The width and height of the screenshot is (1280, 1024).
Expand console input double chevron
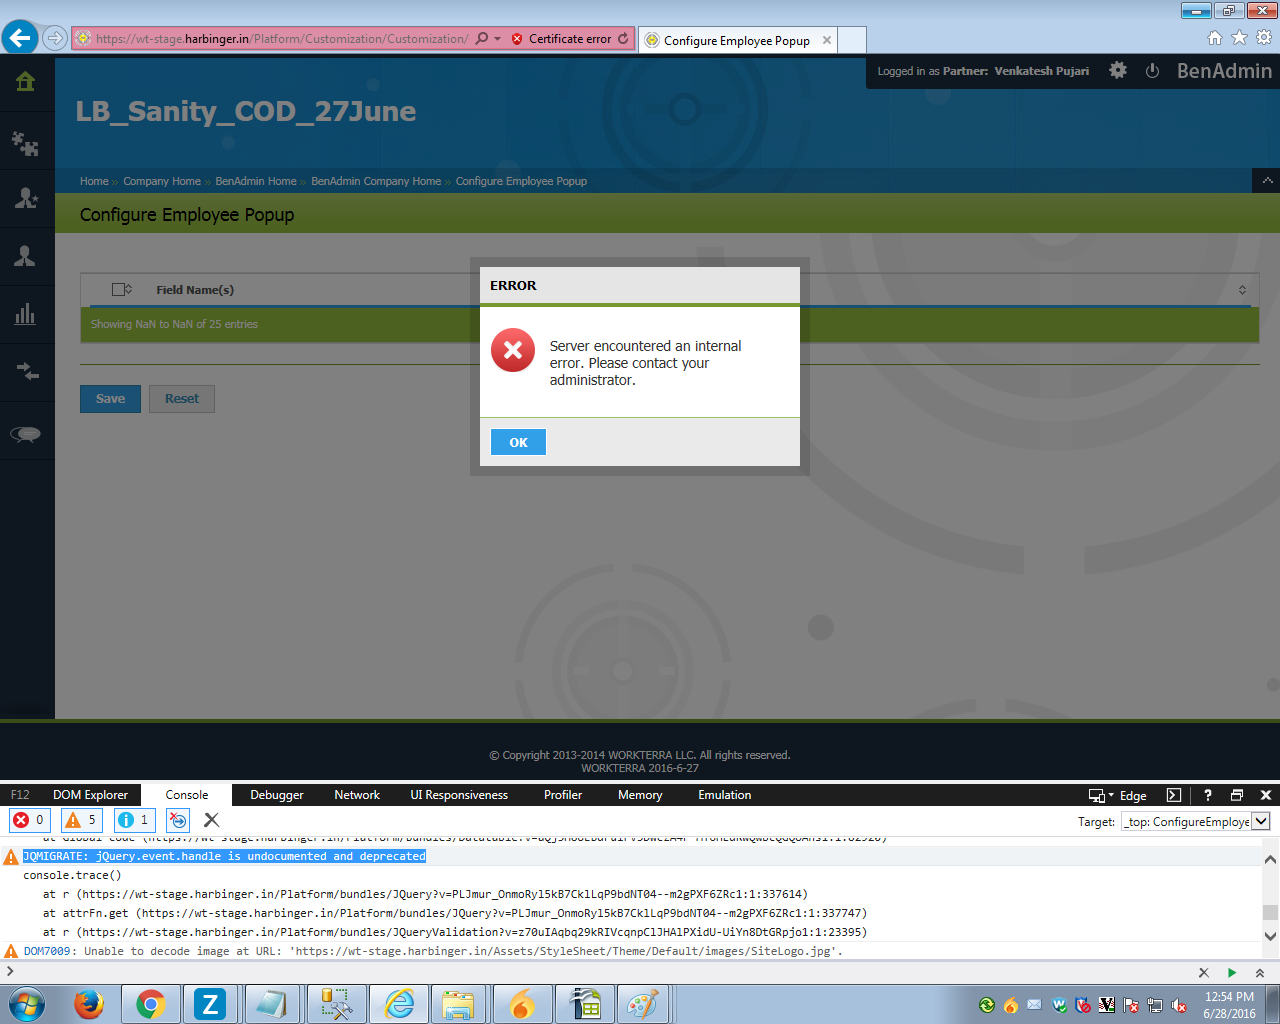pyautogui.click(x=1259, y=972)
